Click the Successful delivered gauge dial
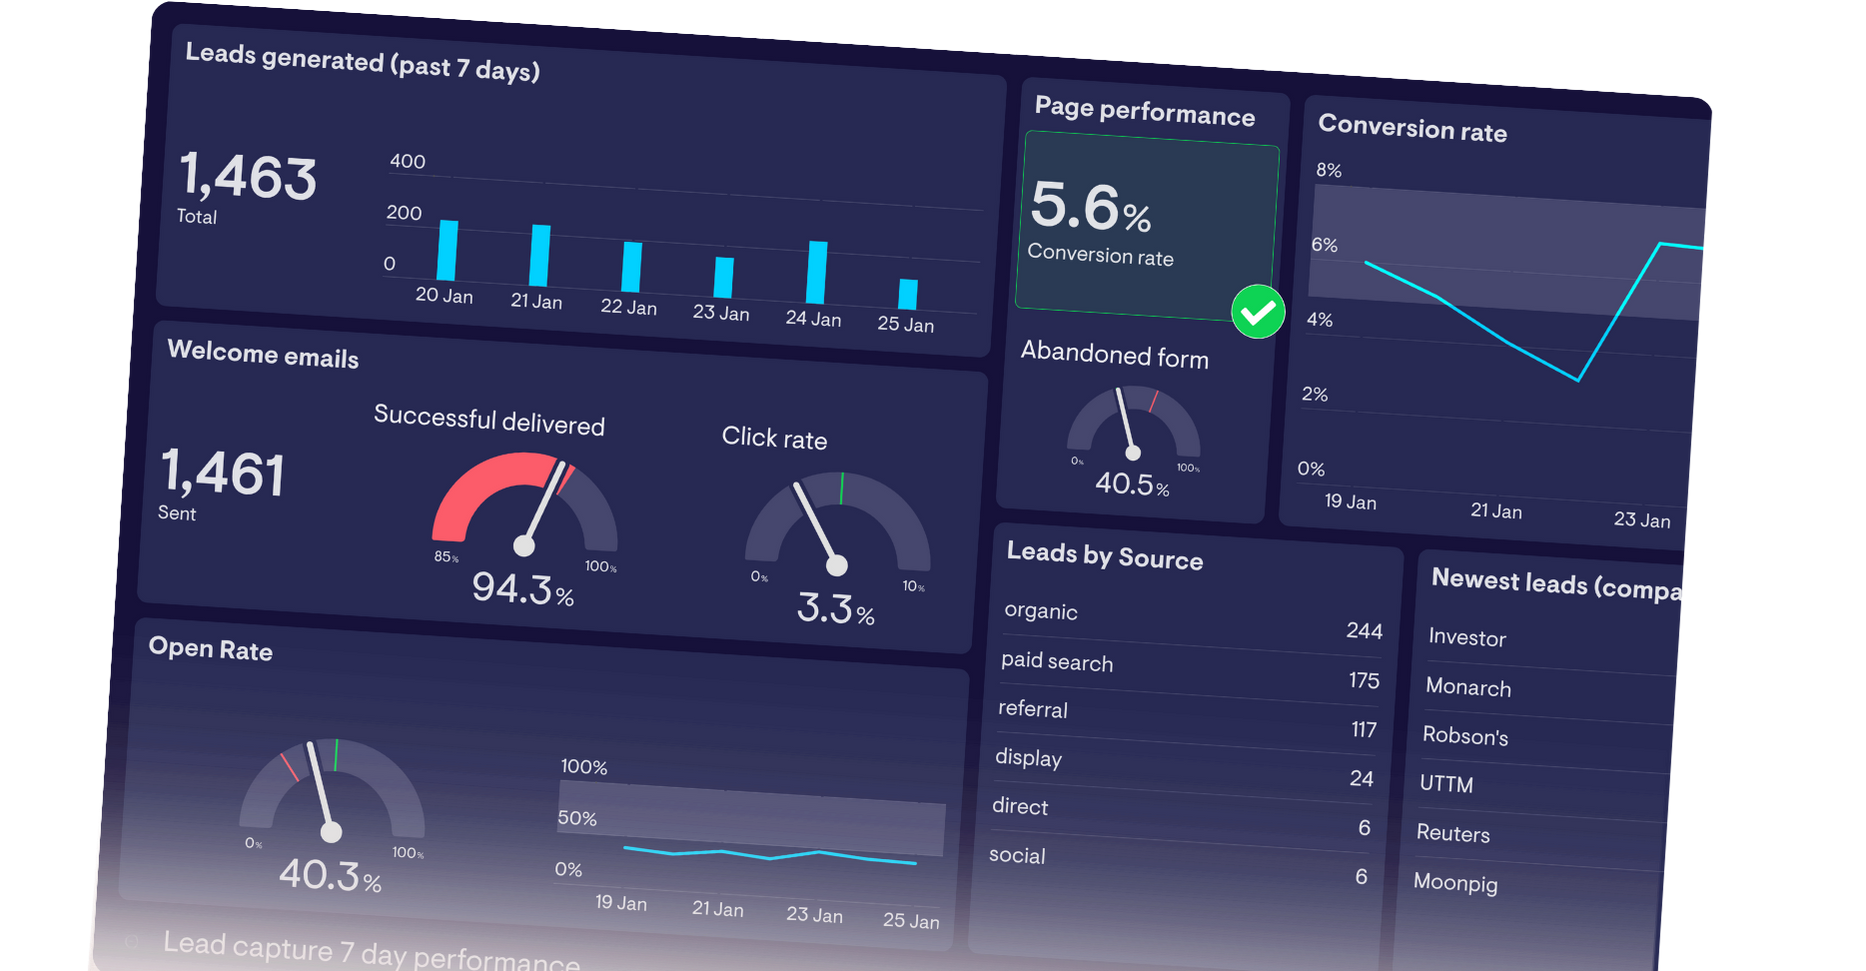The width and height of the screenshot is (1866, 971). click(x=525, y=502)
